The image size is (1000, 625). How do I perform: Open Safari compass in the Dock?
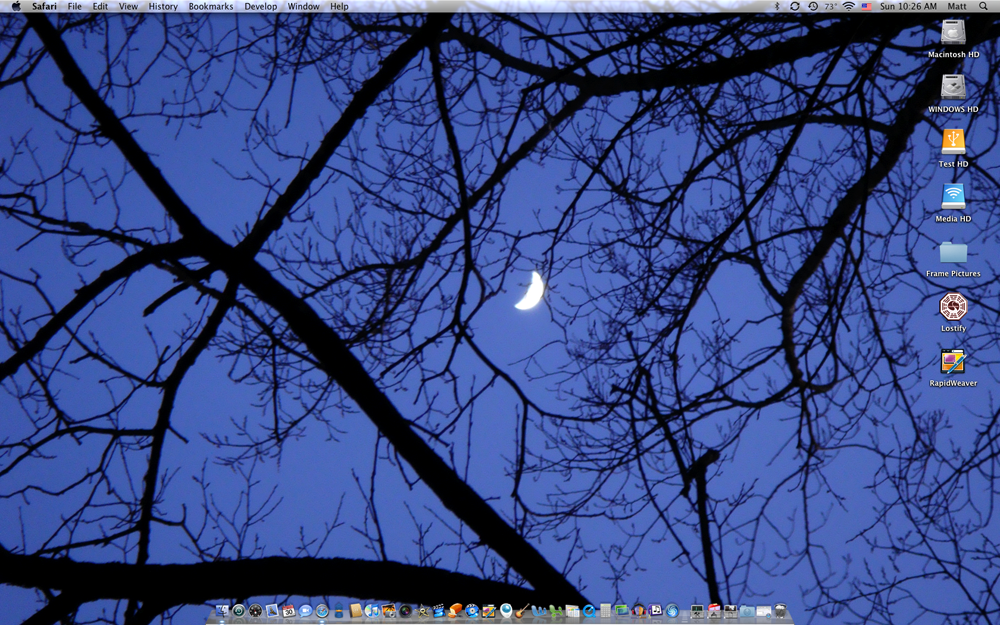tap(322, 611)
